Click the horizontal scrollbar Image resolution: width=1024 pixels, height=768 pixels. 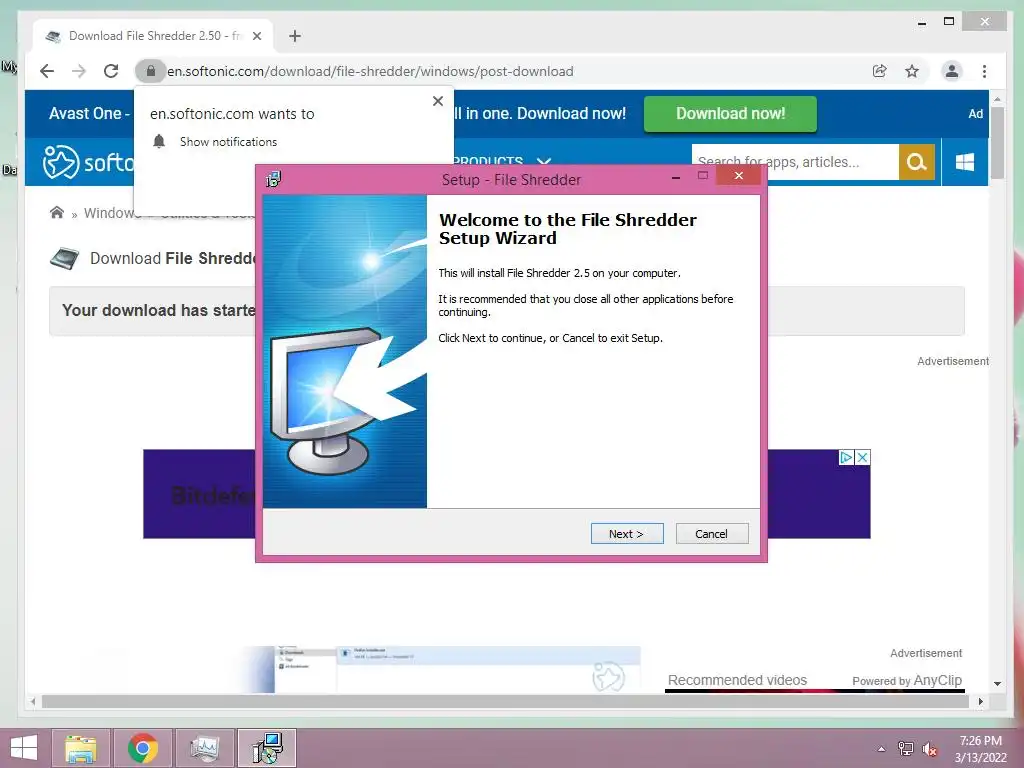[x=505, y=701]
